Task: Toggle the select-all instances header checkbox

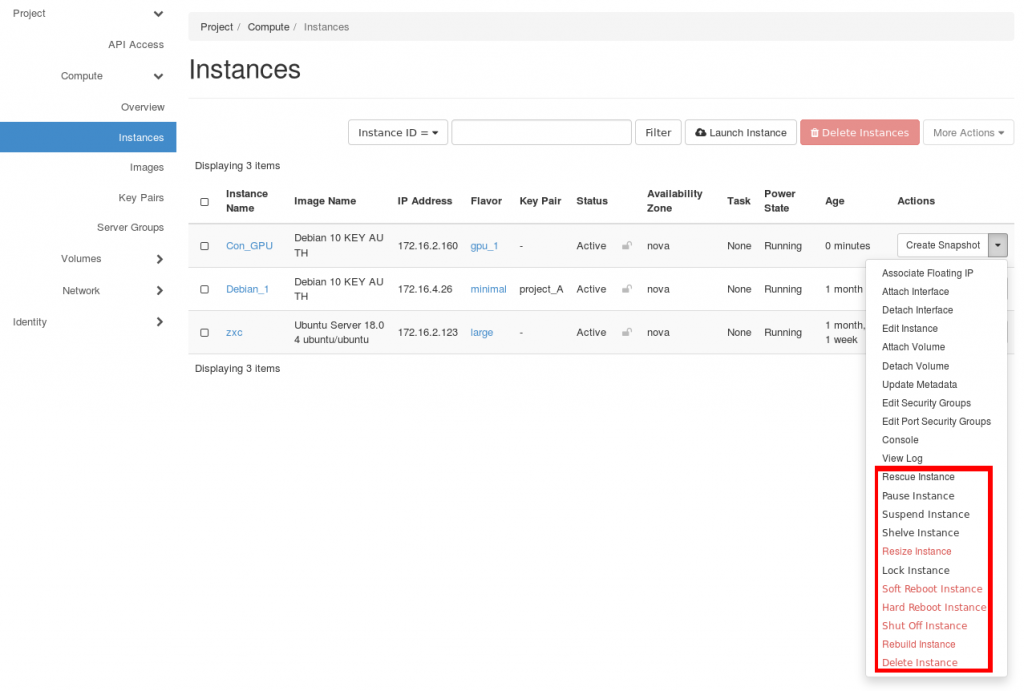Action: coord(205,202)
